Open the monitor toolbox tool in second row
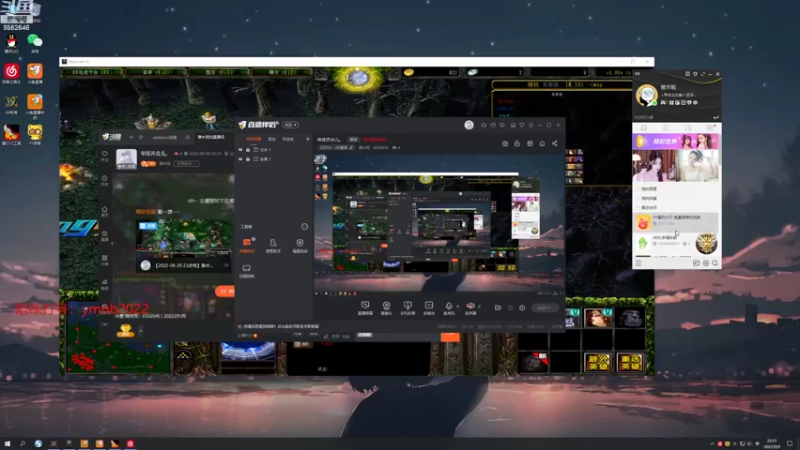 click(247, 271)
